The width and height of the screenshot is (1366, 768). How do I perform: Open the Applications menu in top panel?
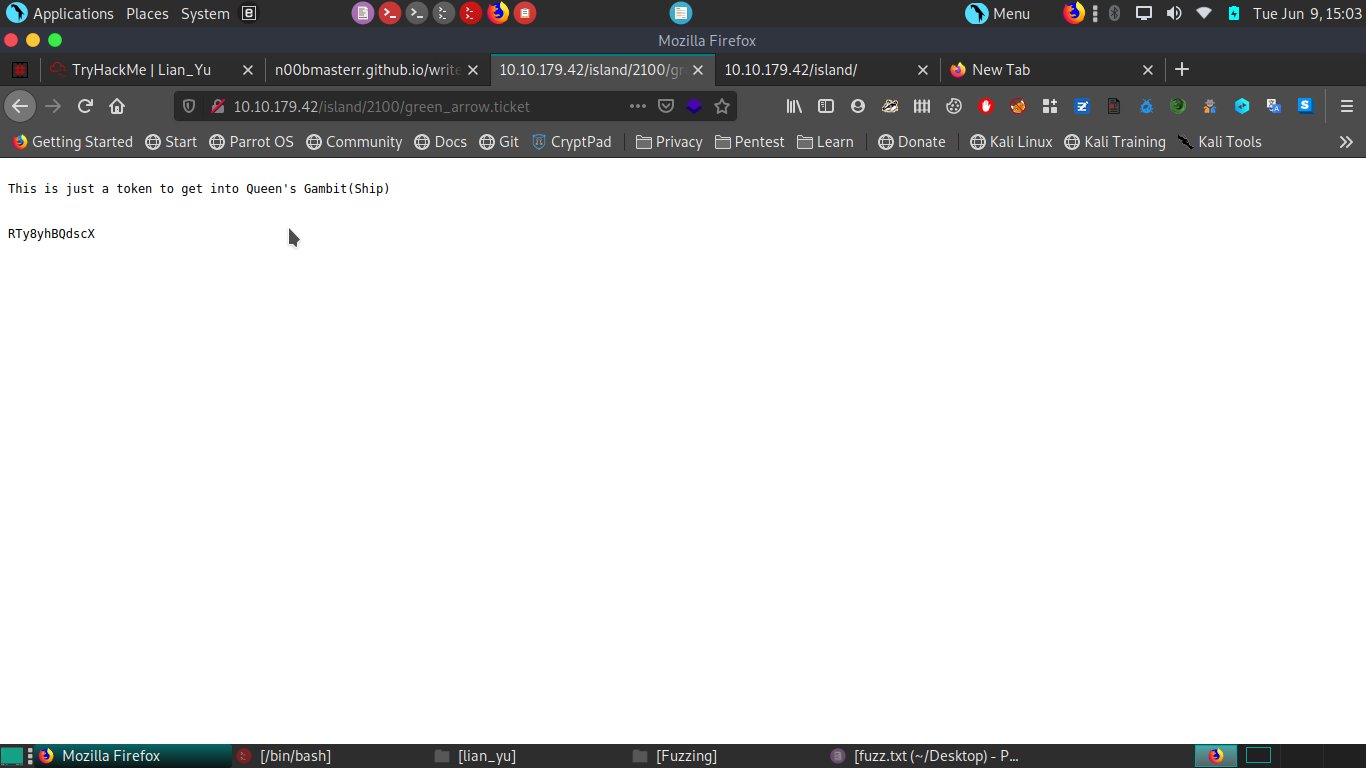[61, 14]
